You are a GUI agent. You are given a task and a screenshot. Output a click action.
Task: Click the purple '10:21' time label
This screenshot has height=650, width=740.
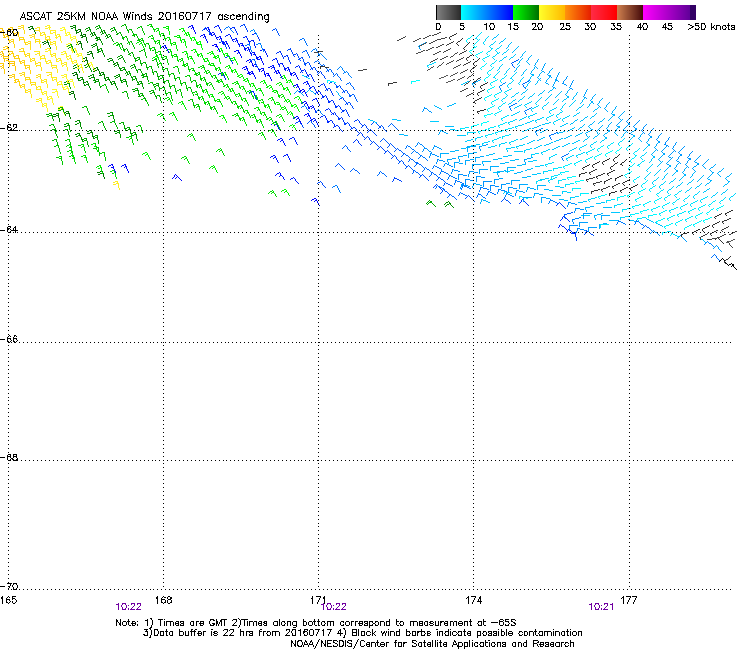point(601,607)
